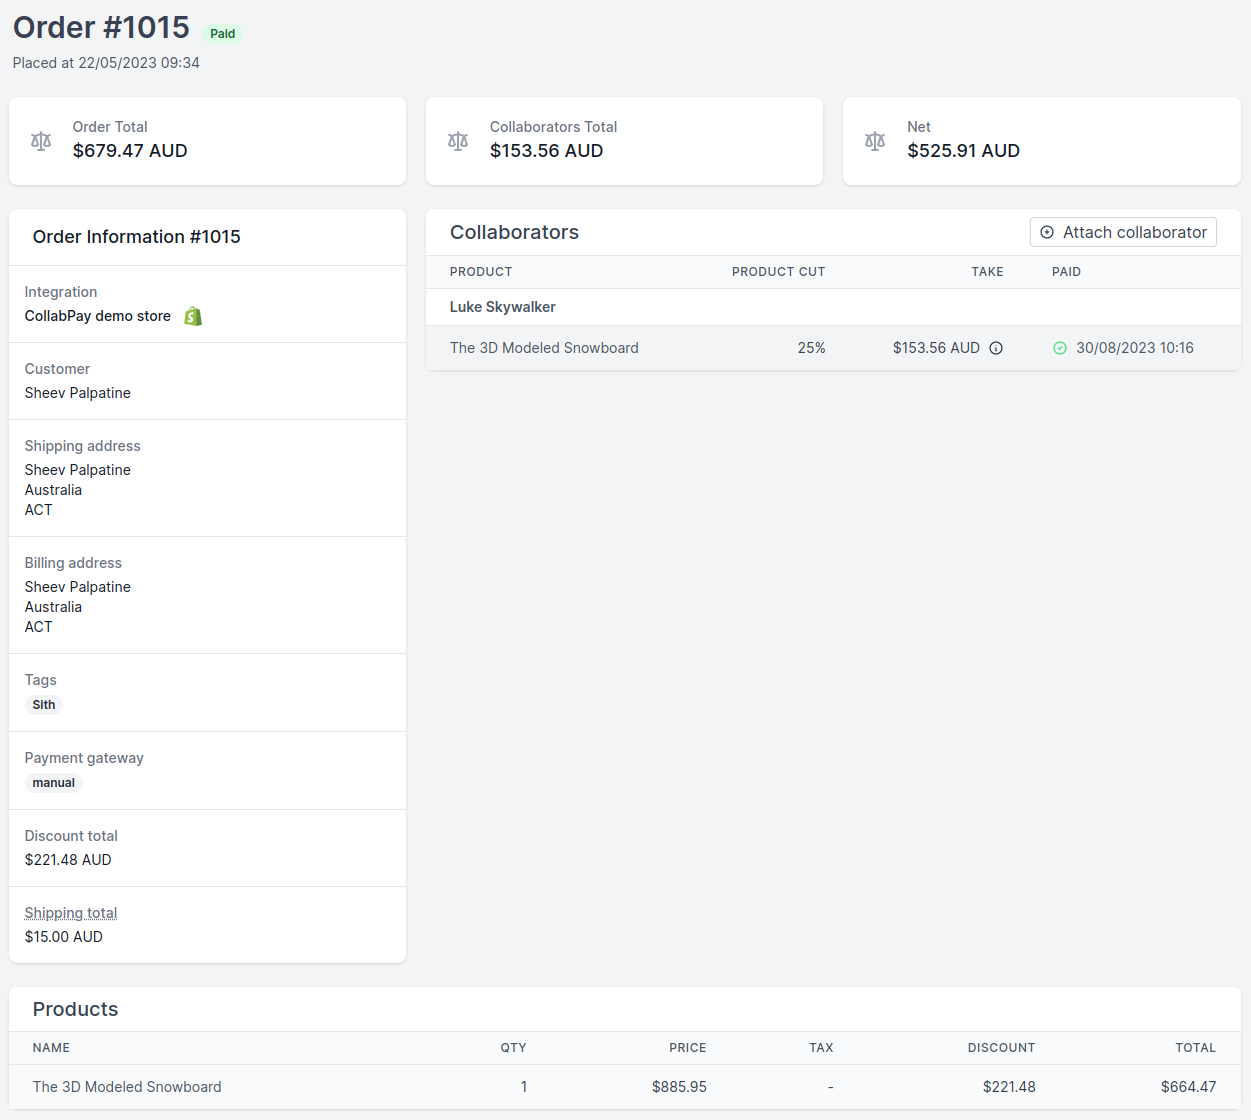Click the customer name Sheev Palpatine
This screenshot has width=1251, height=1120.
pos(78,393)
